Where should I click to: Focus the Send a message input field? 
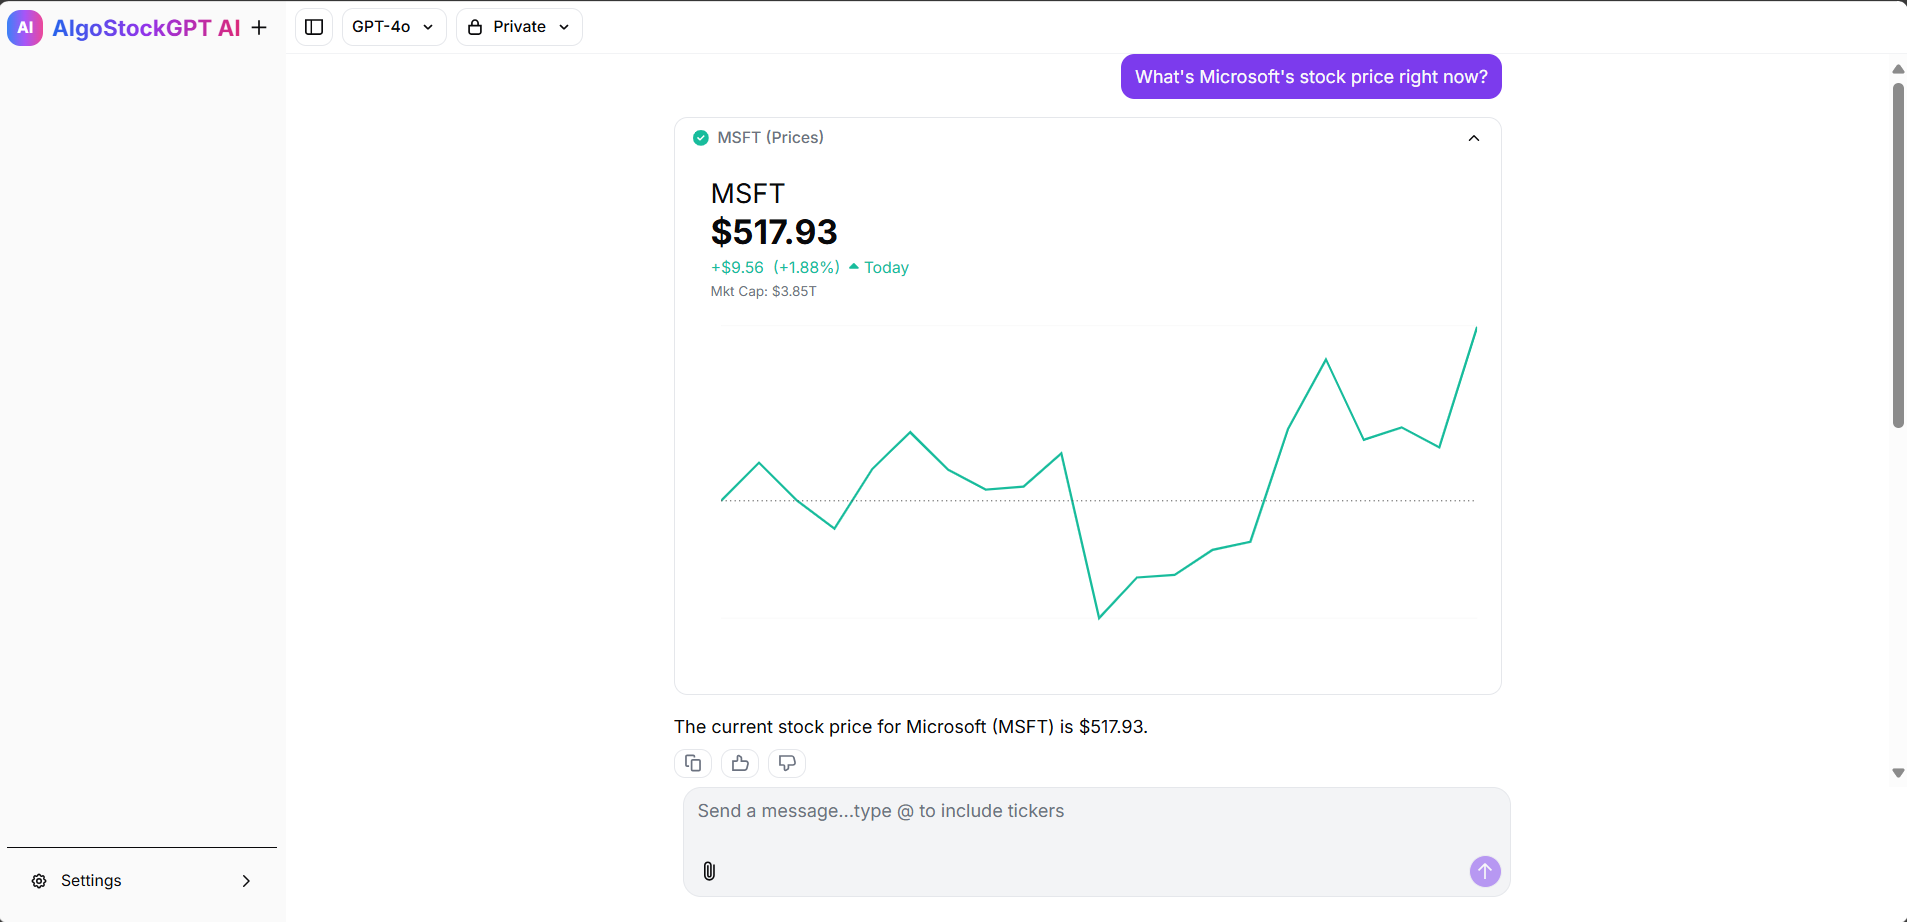(1096, 841)
